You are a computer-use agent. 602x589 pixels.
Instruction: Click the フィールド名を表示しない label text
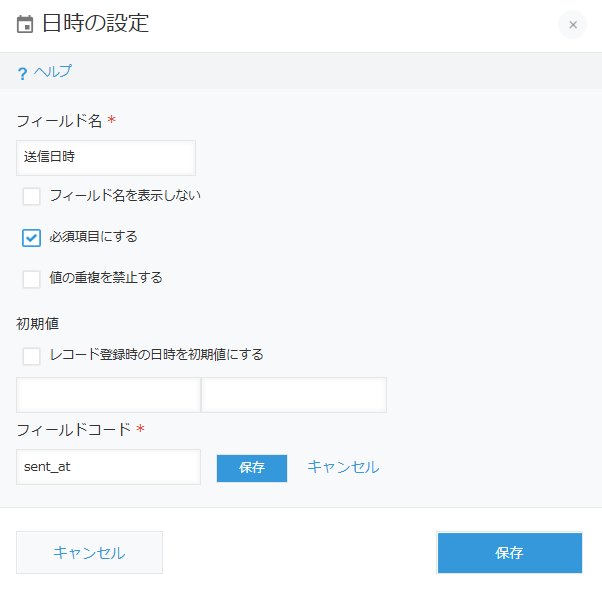tap(125, 195)
